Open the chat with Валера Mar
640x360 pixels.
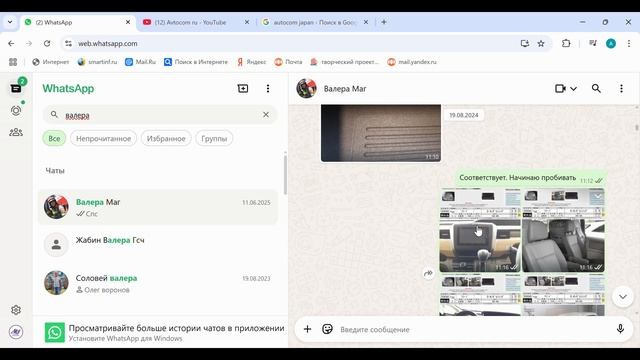[158, 207]
